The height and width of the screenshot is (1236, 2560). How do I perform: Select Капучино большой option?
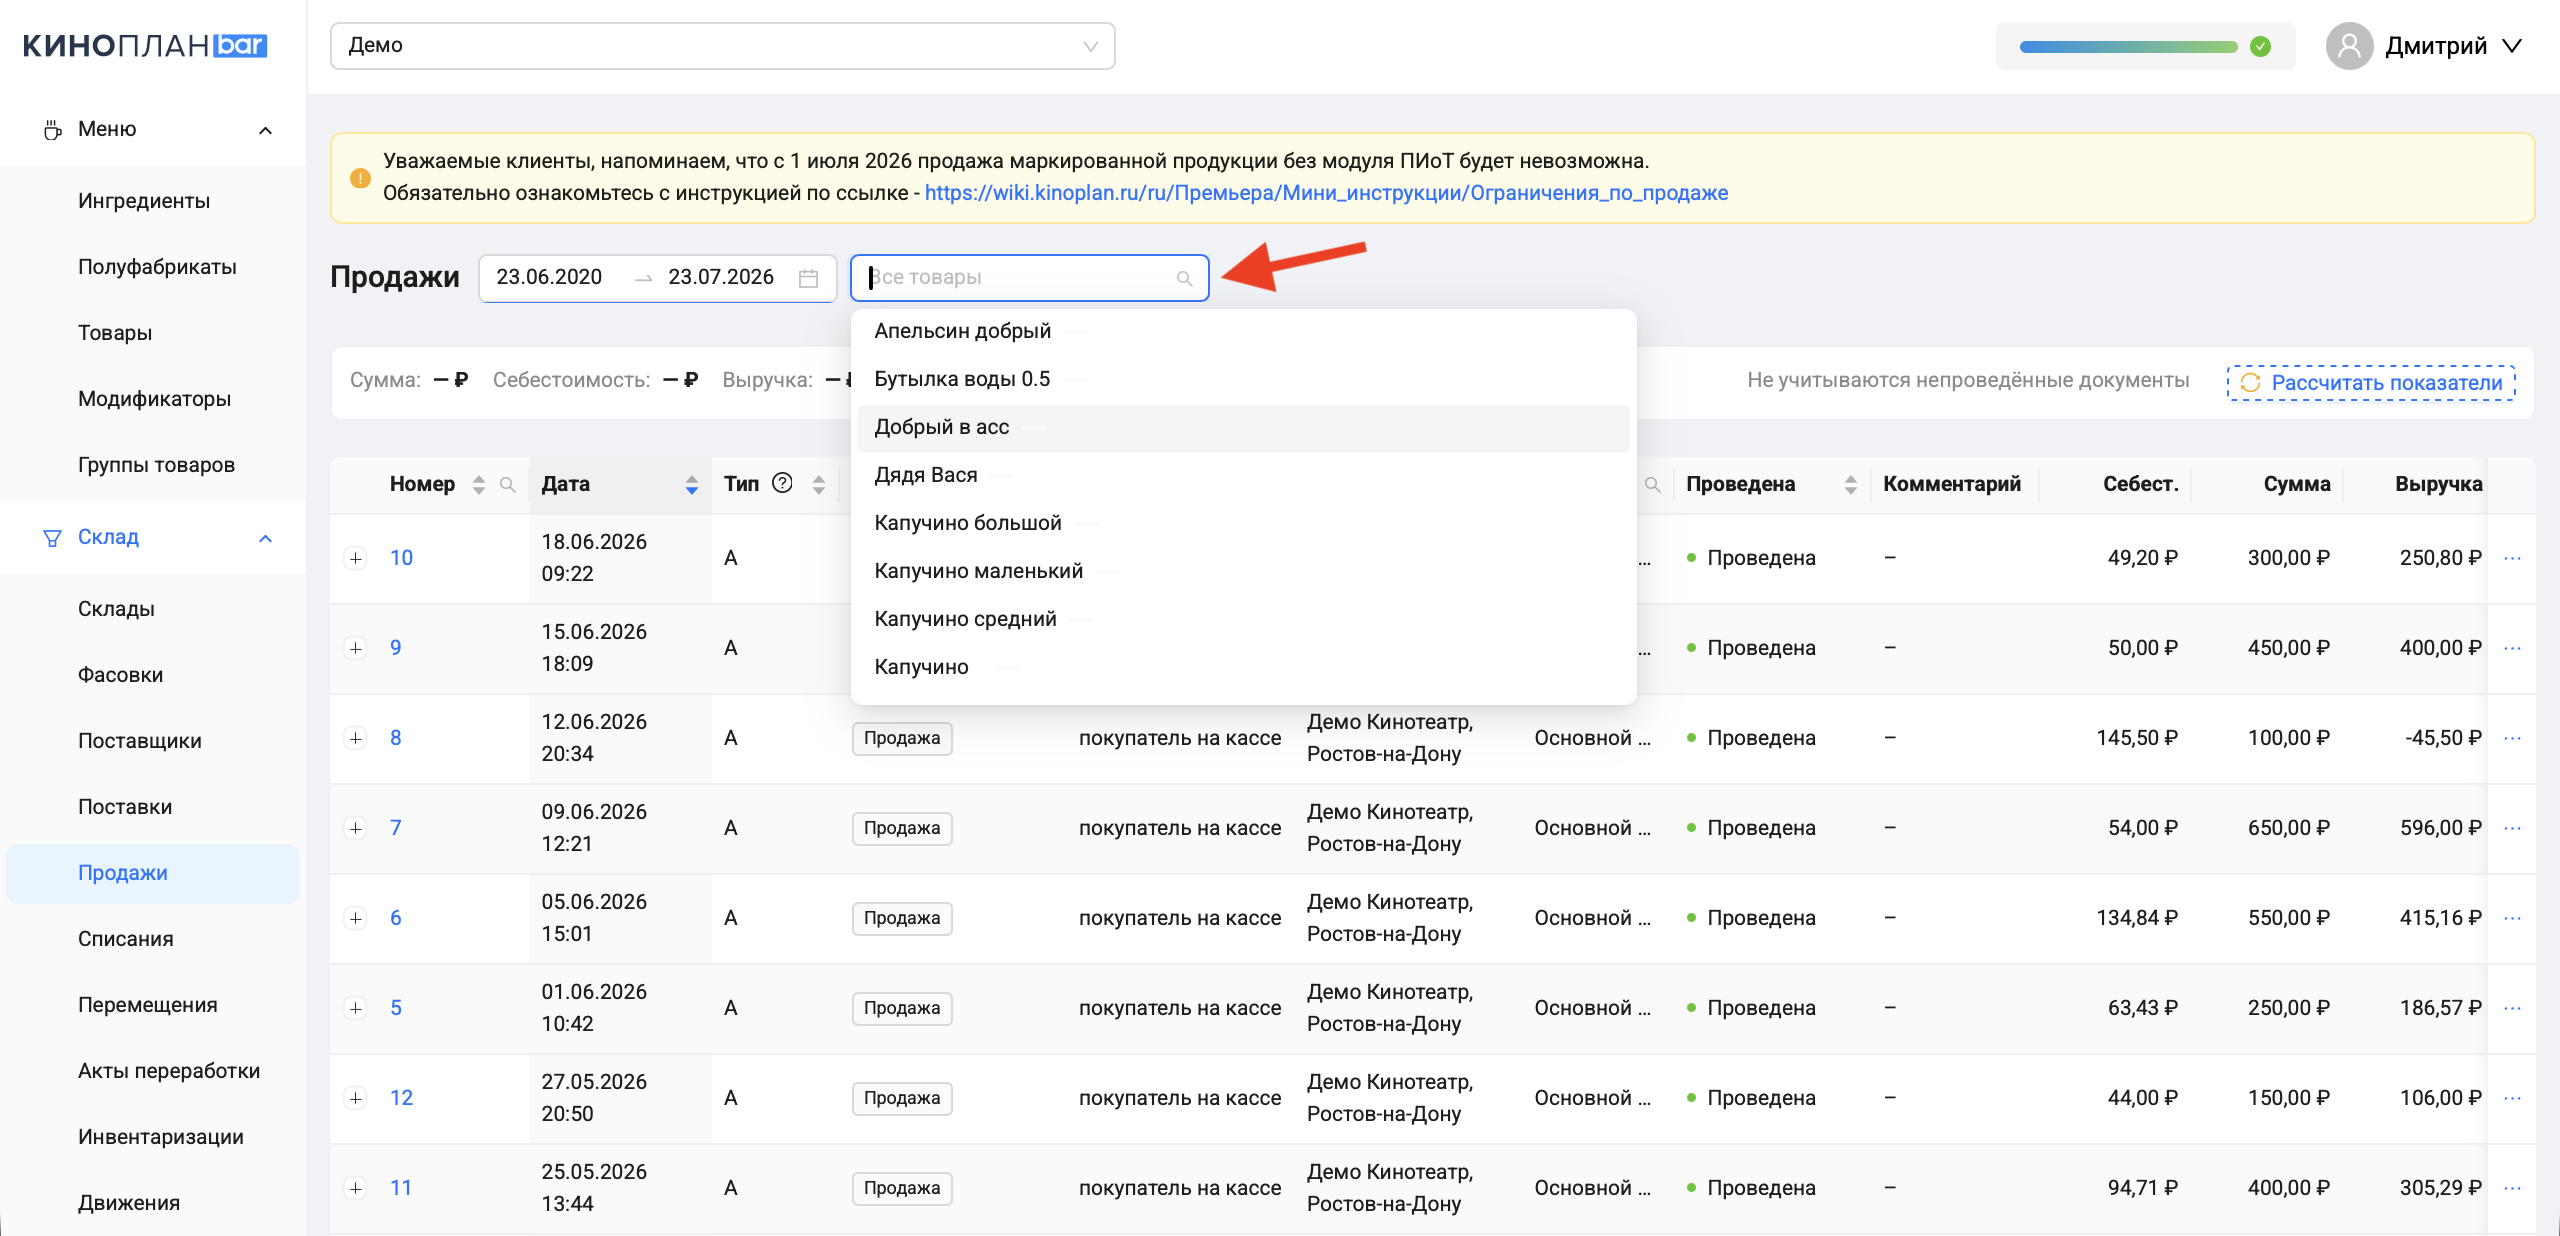(x=1243, y=523)
